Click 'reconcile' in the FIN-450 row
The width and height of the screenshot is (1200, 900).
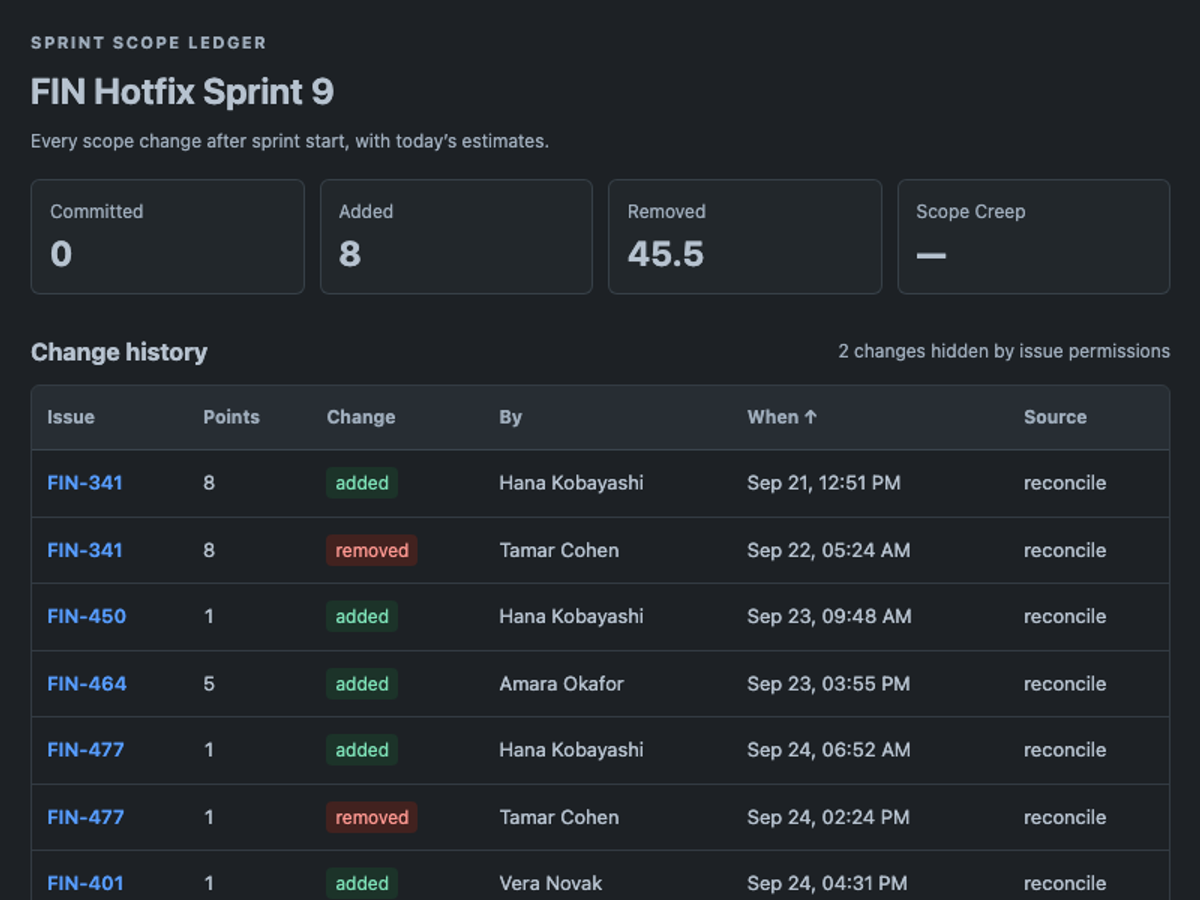[1065, 616]
